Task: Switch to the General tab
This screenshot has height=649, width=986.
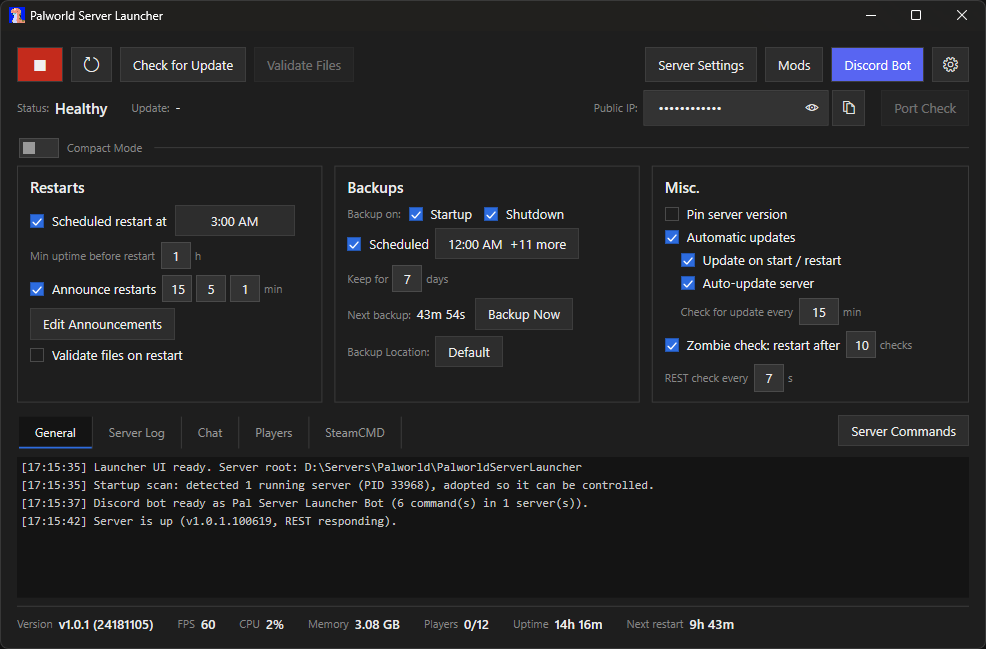Action: (55, 433)
